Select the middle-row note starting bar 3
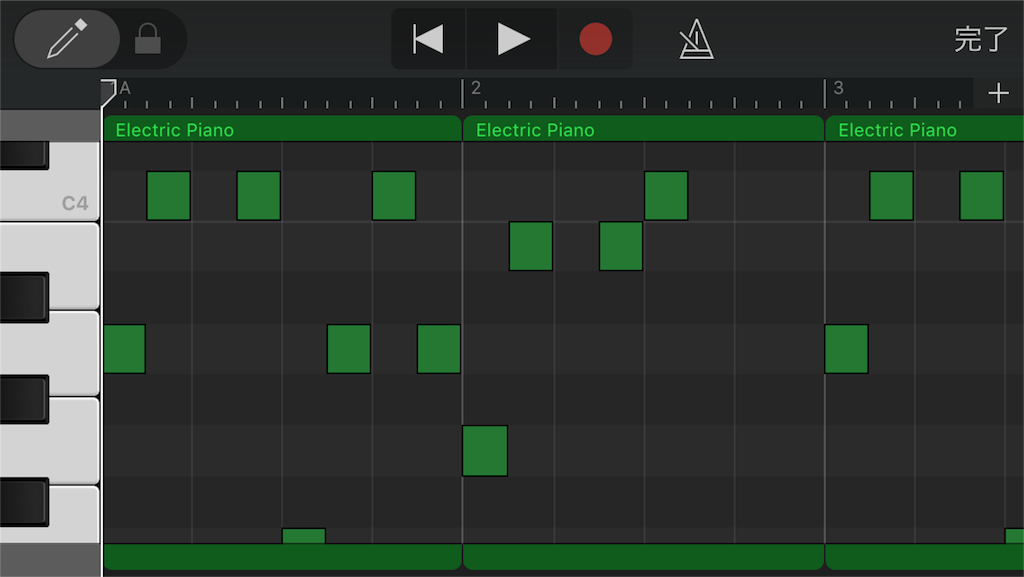 pos(846,349)
